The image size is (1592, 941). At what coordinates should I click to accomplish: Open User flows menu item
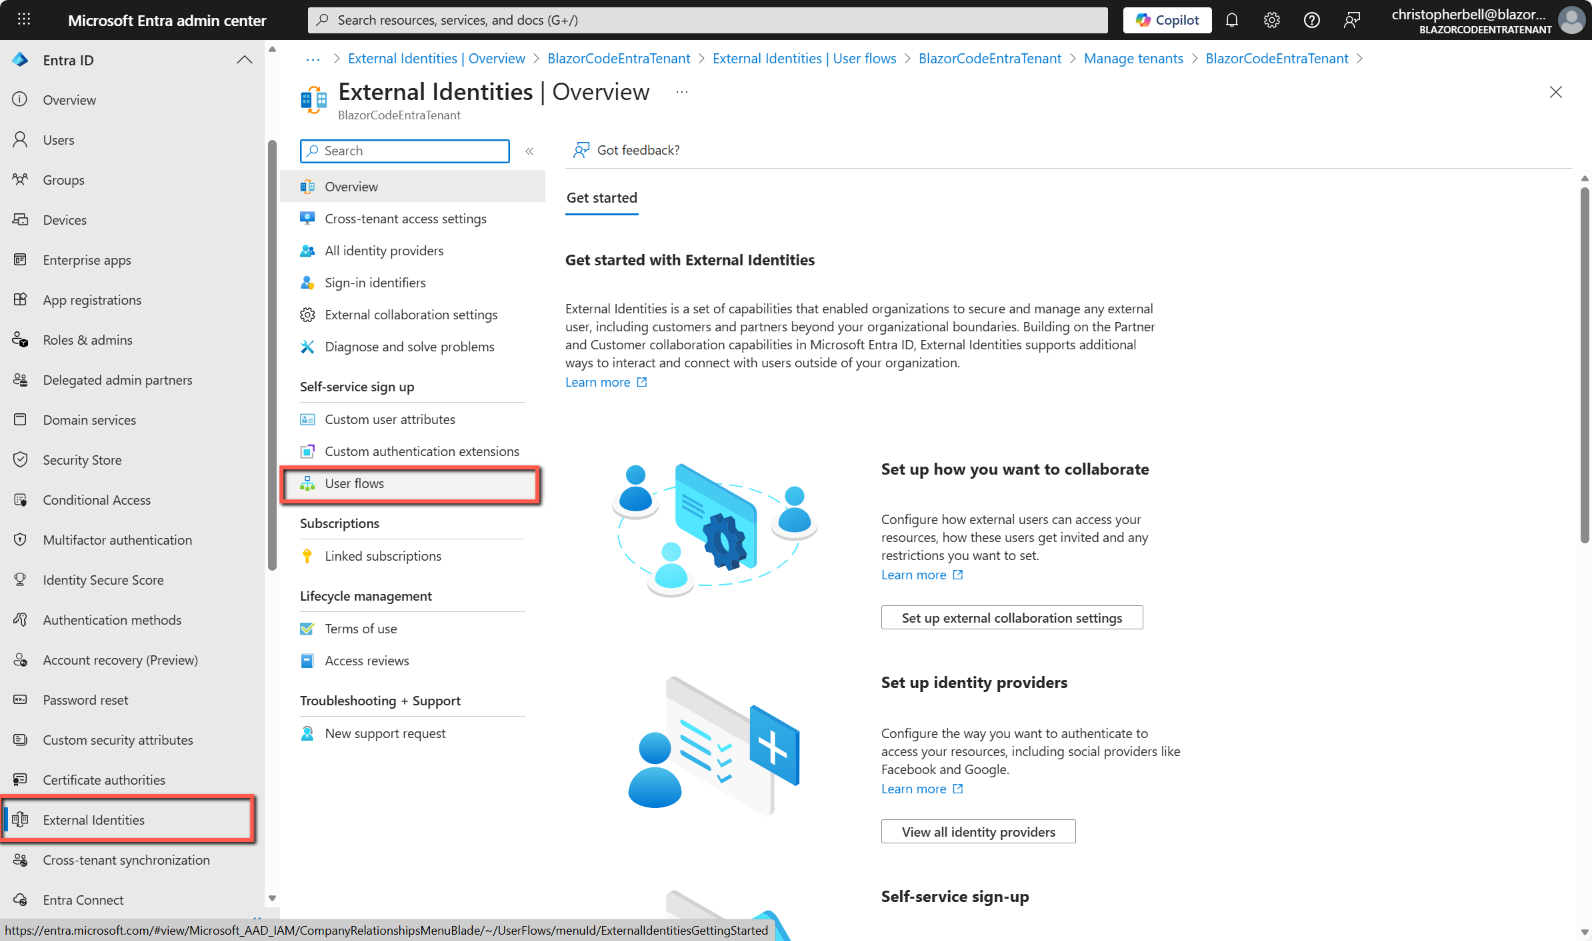354,484
